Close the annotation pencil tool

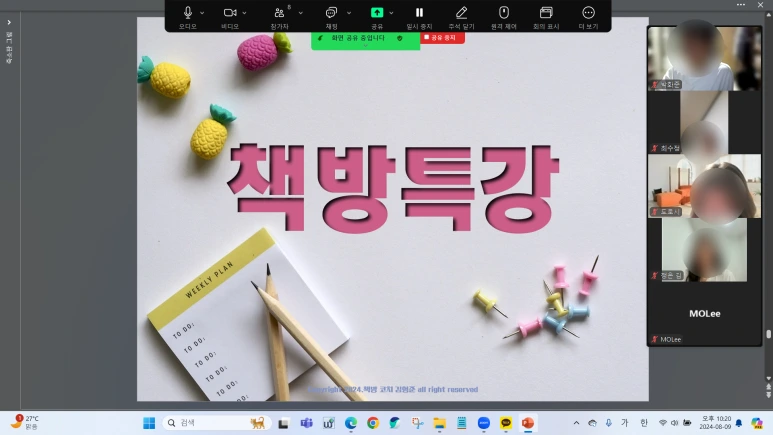(x=461, y=13)
